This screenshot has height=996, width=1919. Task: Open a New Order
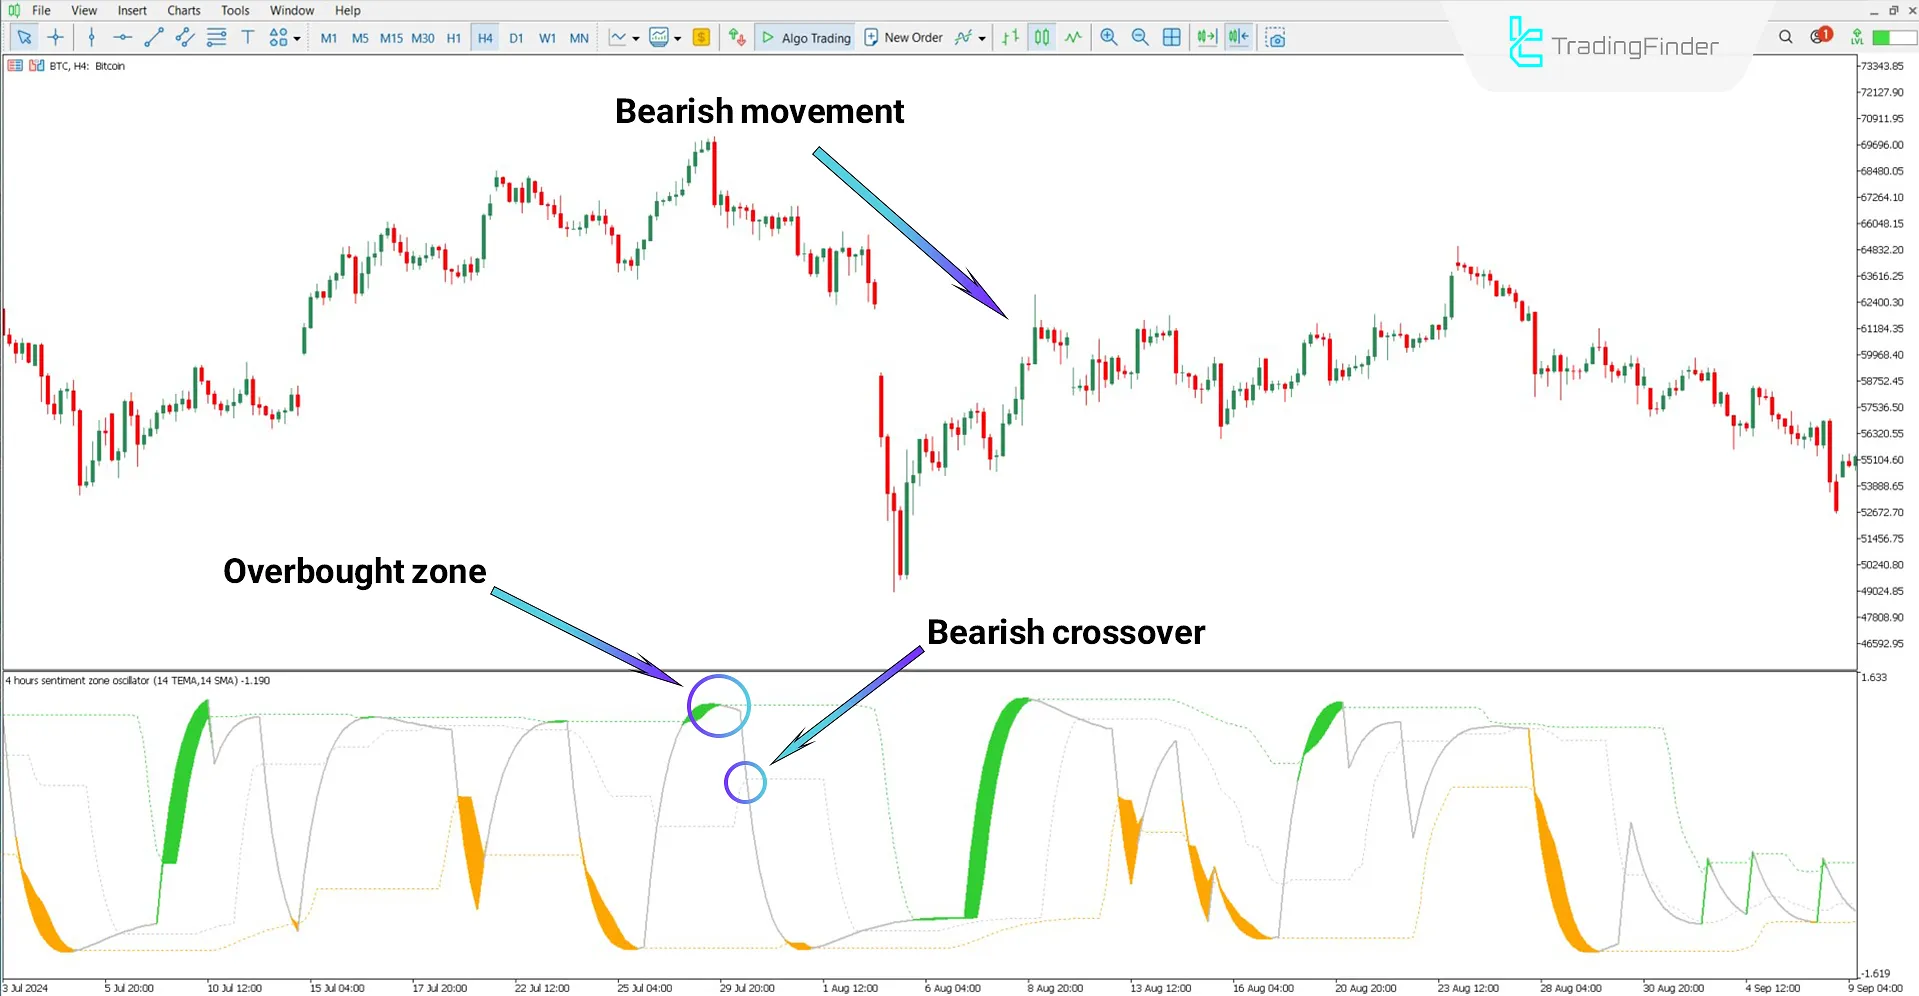pyautogui.click(x=903, y=37)
